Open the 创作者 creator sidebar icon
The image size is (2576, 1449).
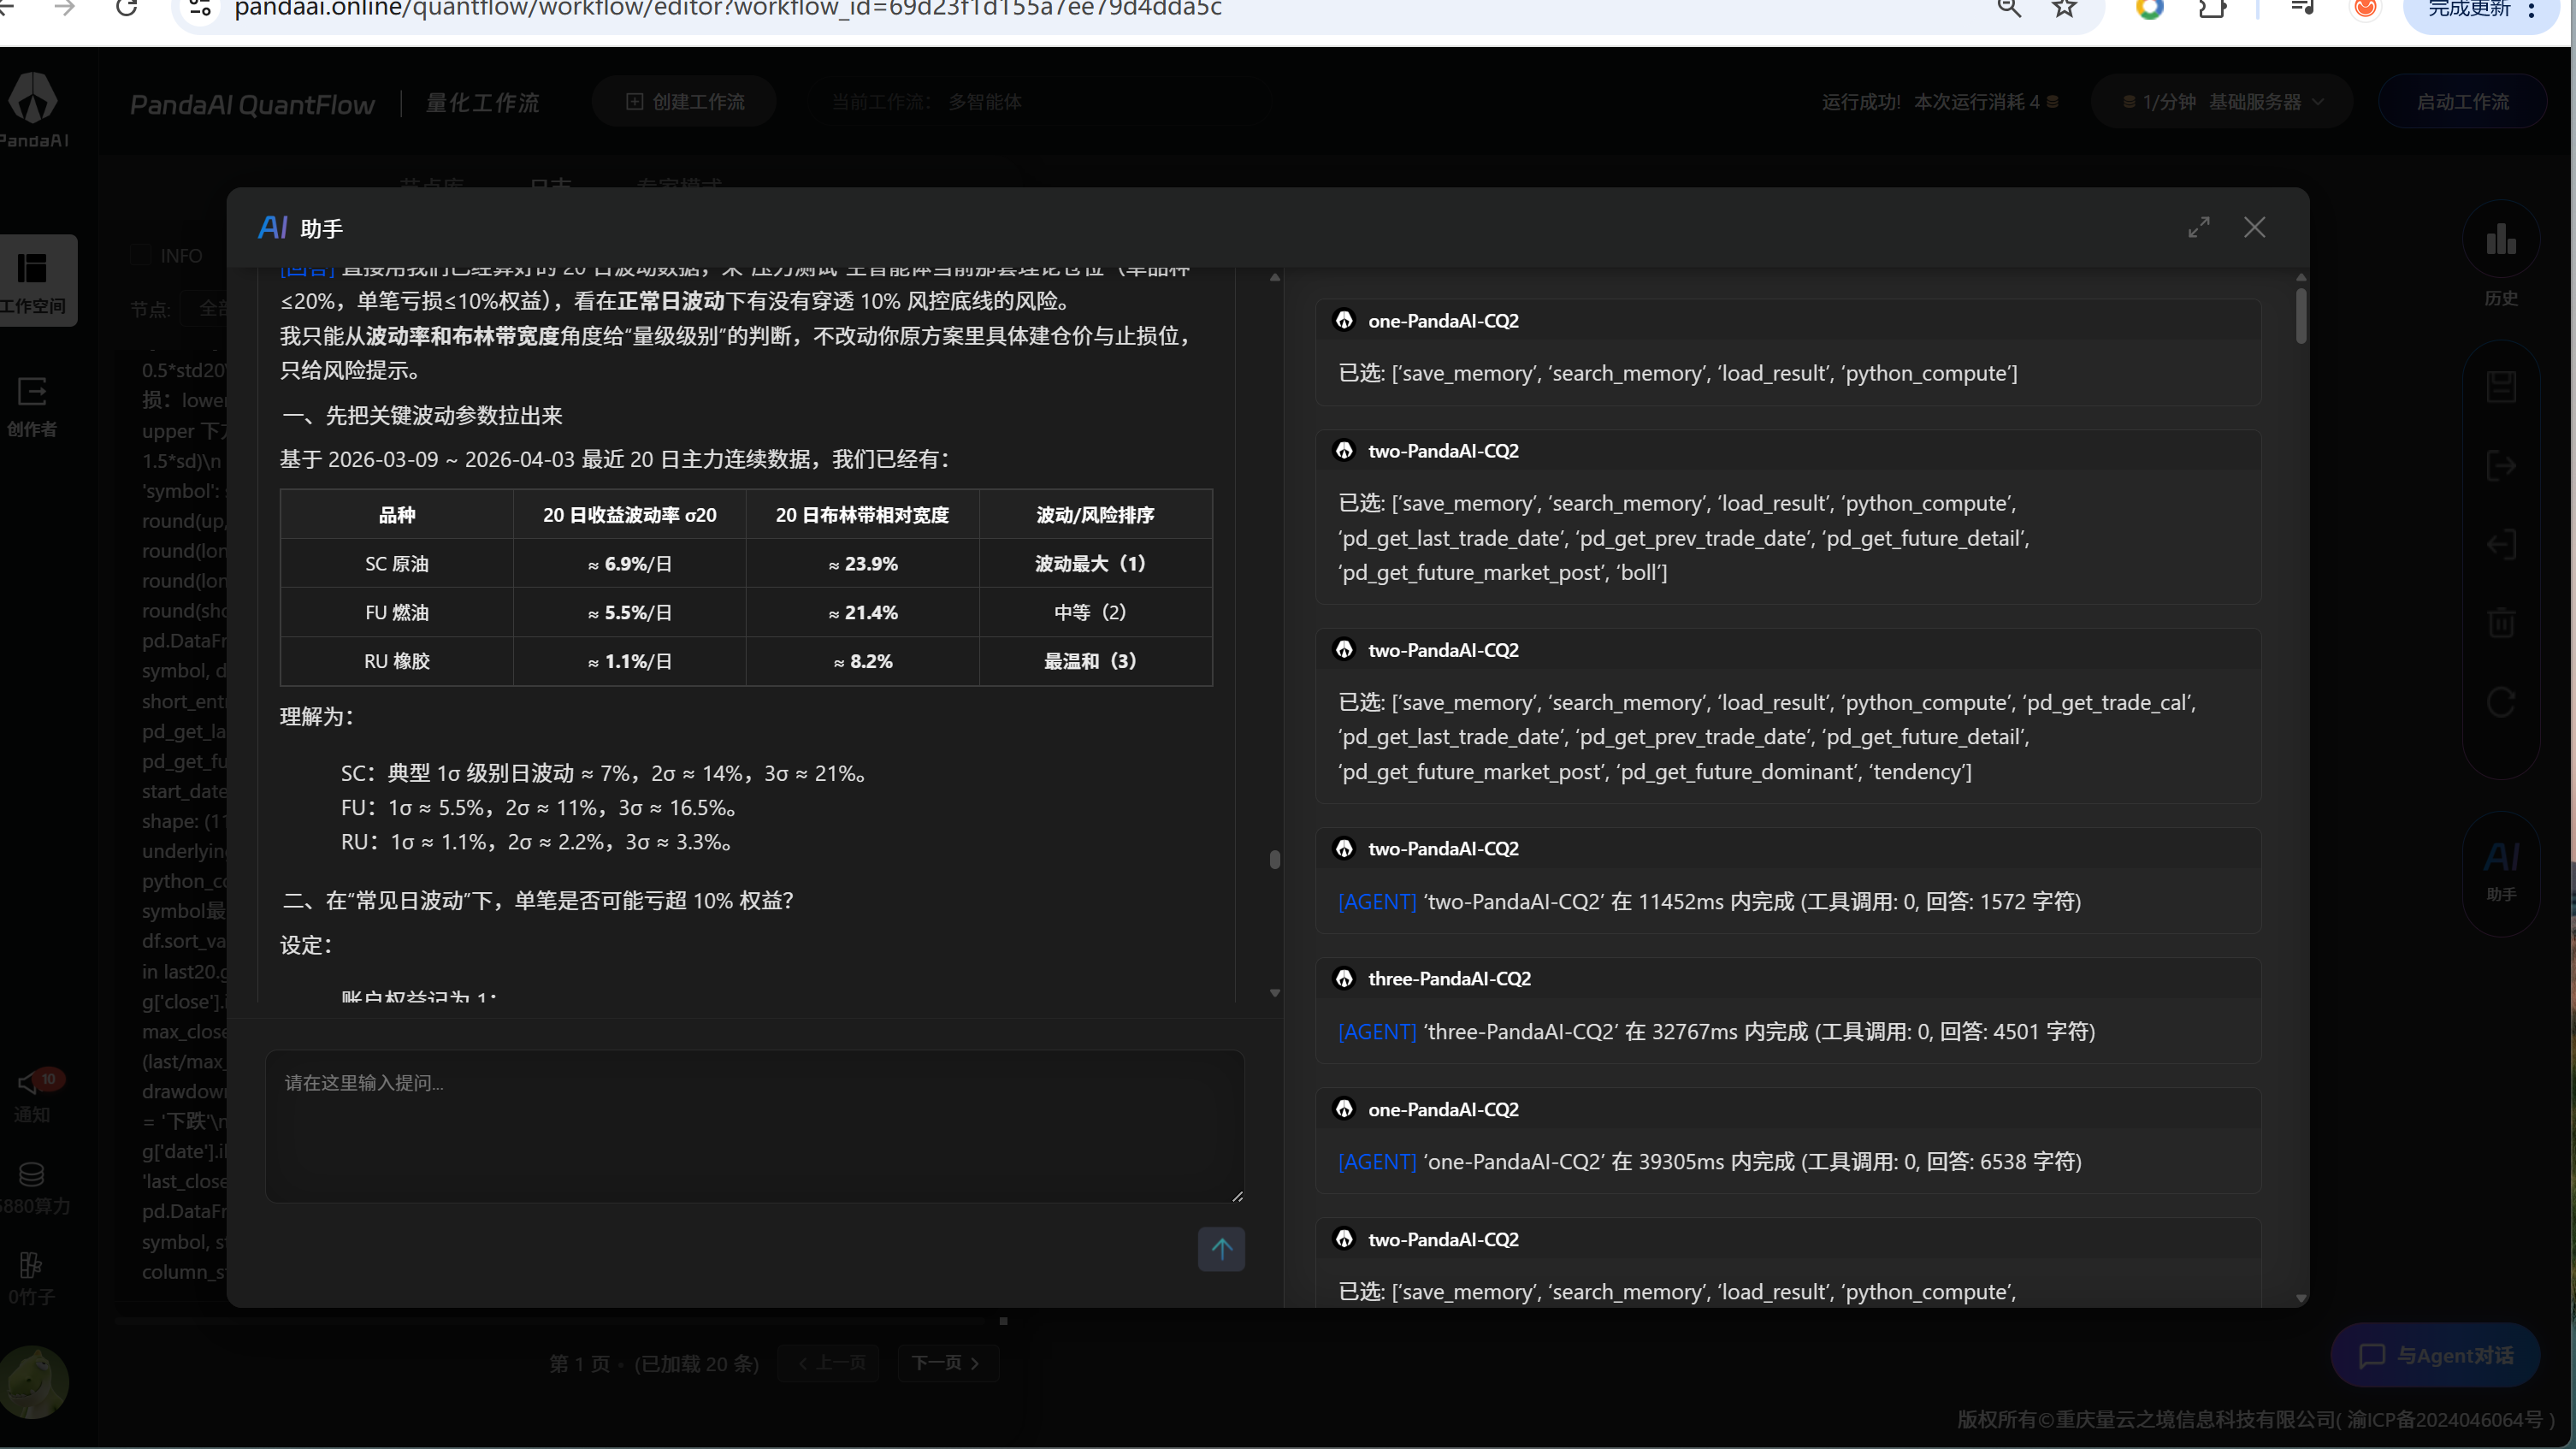coord(32,393)
